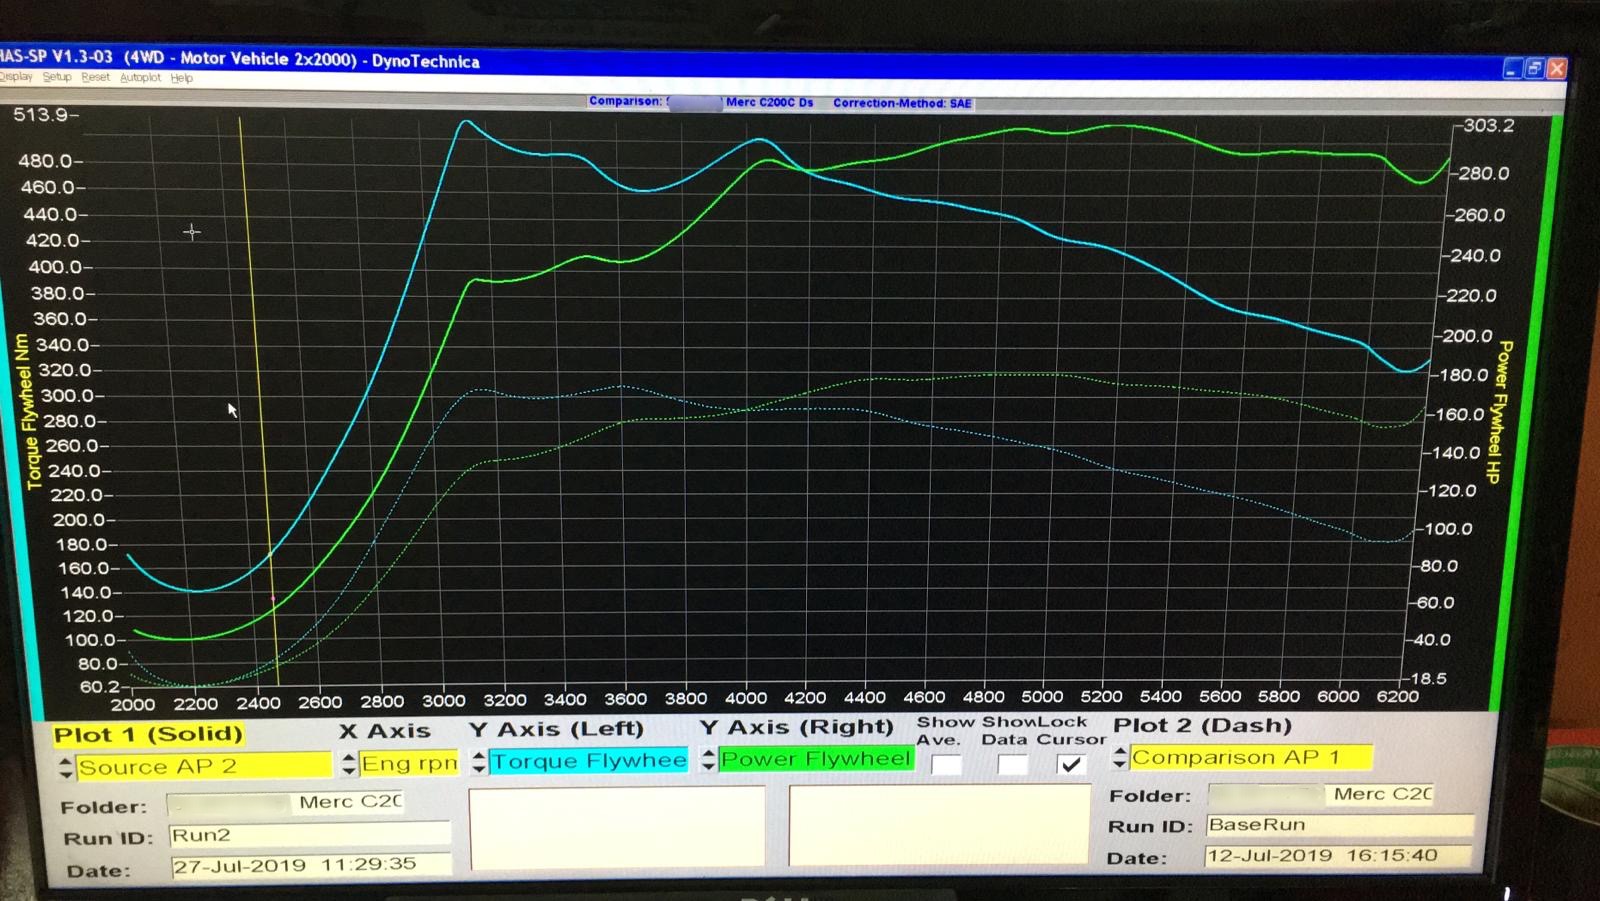1600x901 pixels.
Task: Click the 200.0 power axis tick label
Action: pos(1467,336)
